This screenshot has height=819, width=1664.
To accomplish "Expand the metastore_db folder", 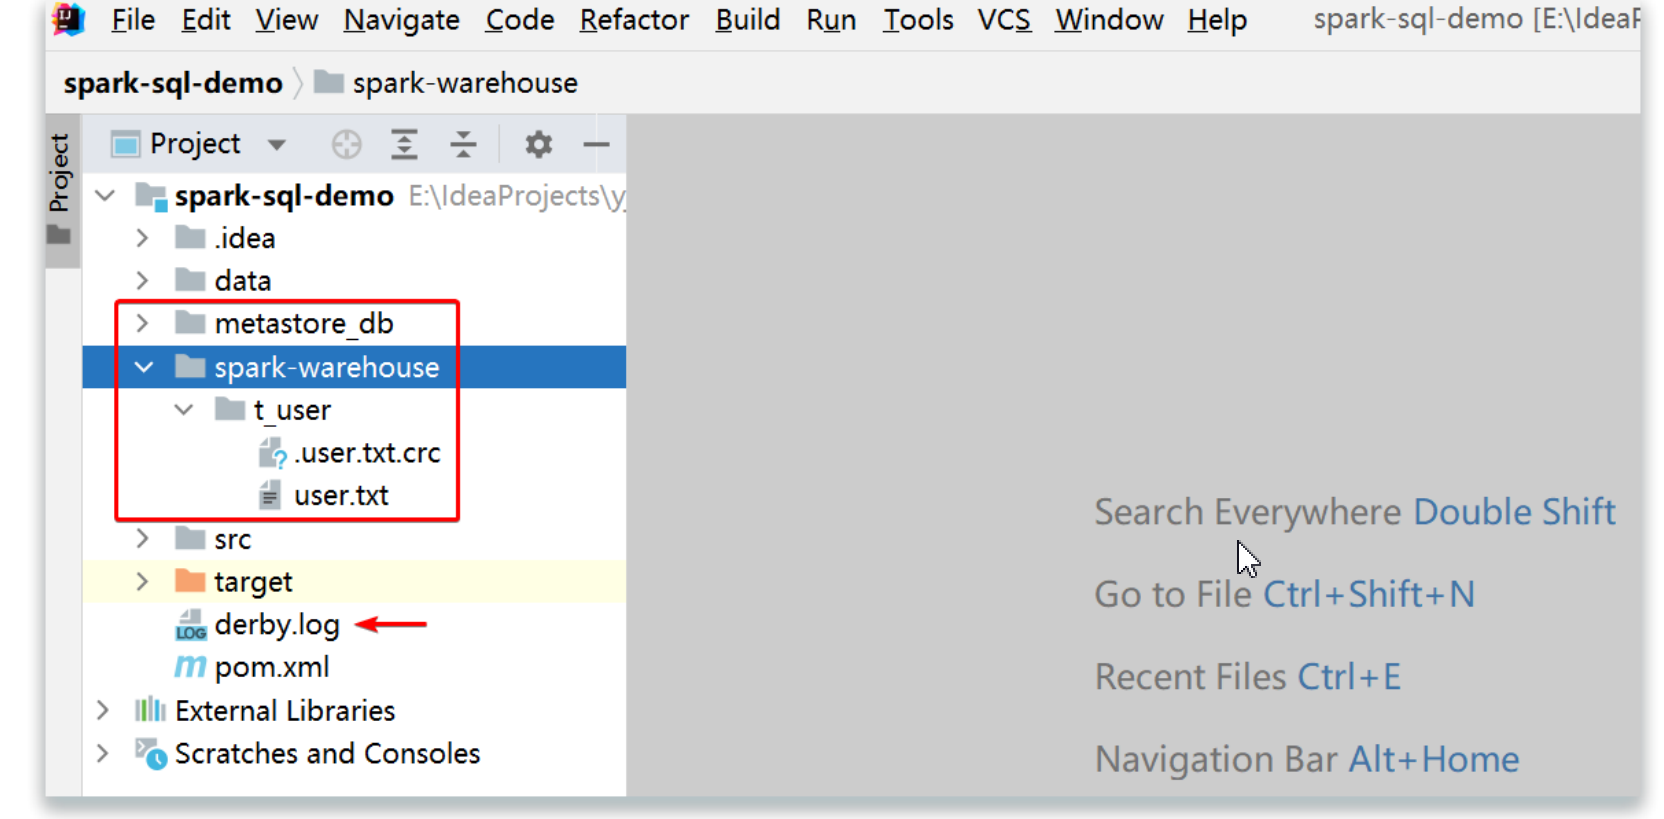I will tap(143, 323).
